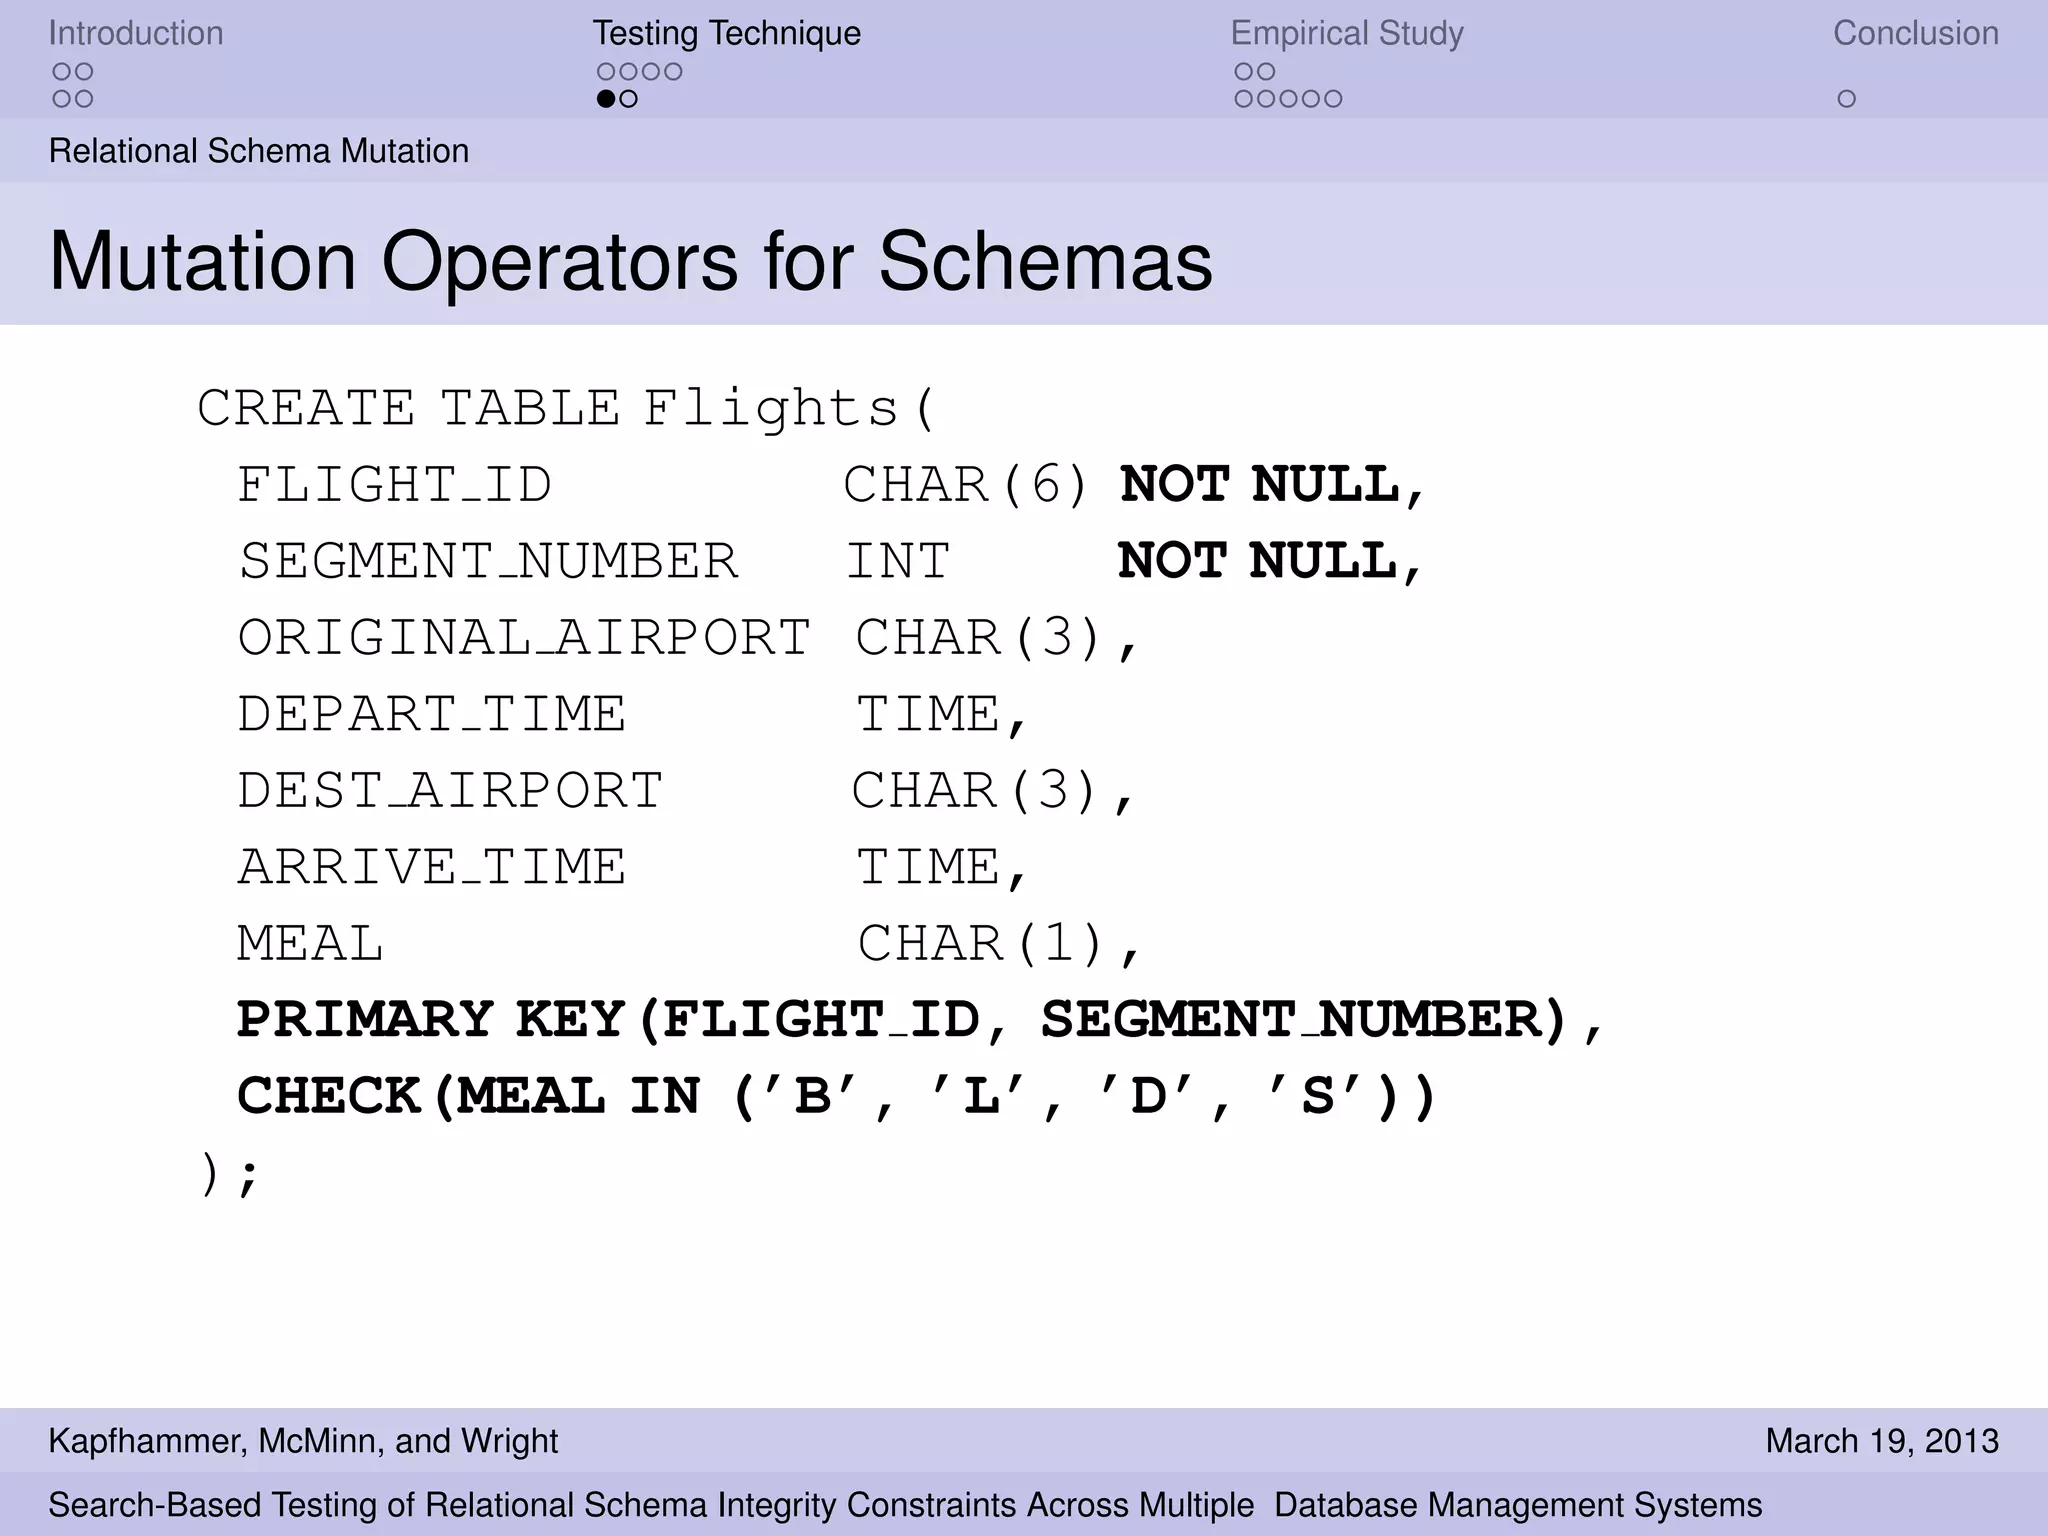Screen dimensions: 2048x1536
Task: Click the Search-Based Testing footer title
Action: pos(905,1505)
